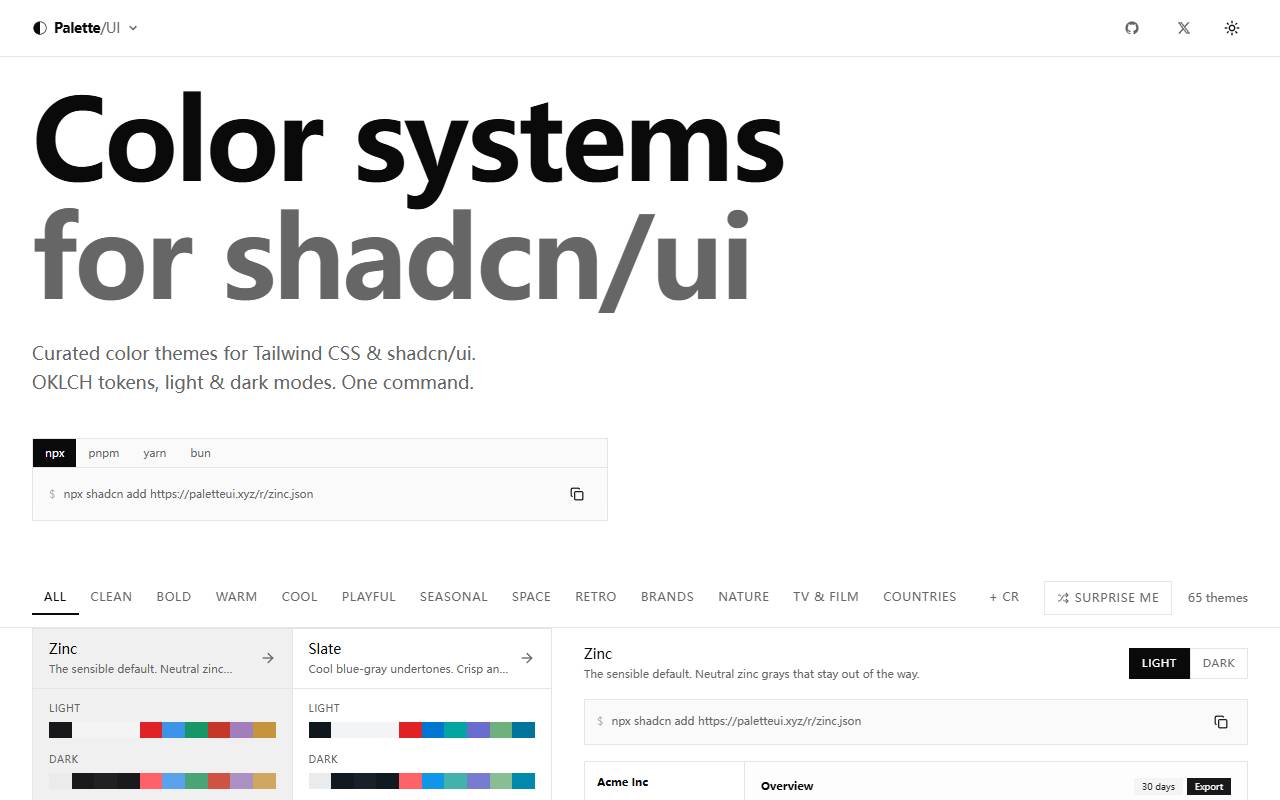Filter themes by NATURE
This screenshot has height=800, width=1280.
(x=744, y=597)
